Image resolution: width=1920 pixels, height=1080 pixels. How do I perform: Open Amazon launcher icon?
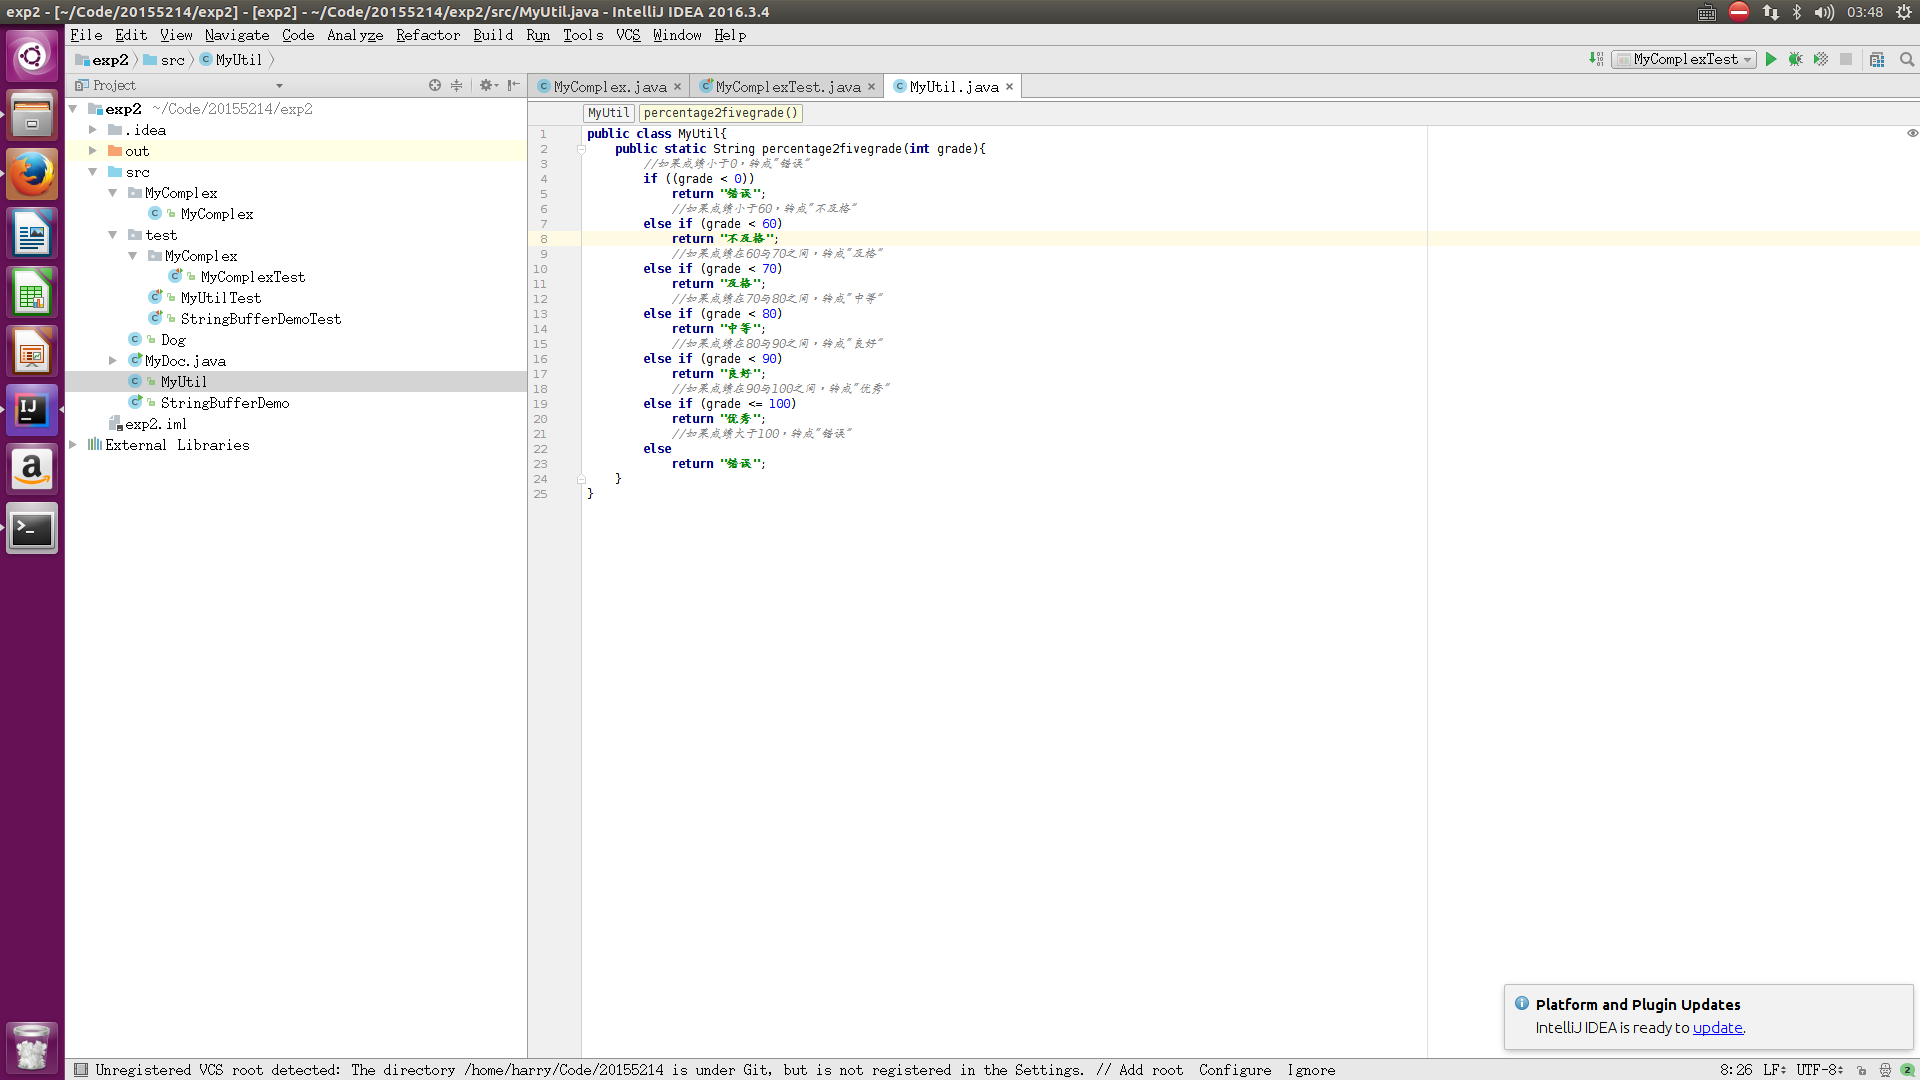pyautogui.click(x=32, y=470)
